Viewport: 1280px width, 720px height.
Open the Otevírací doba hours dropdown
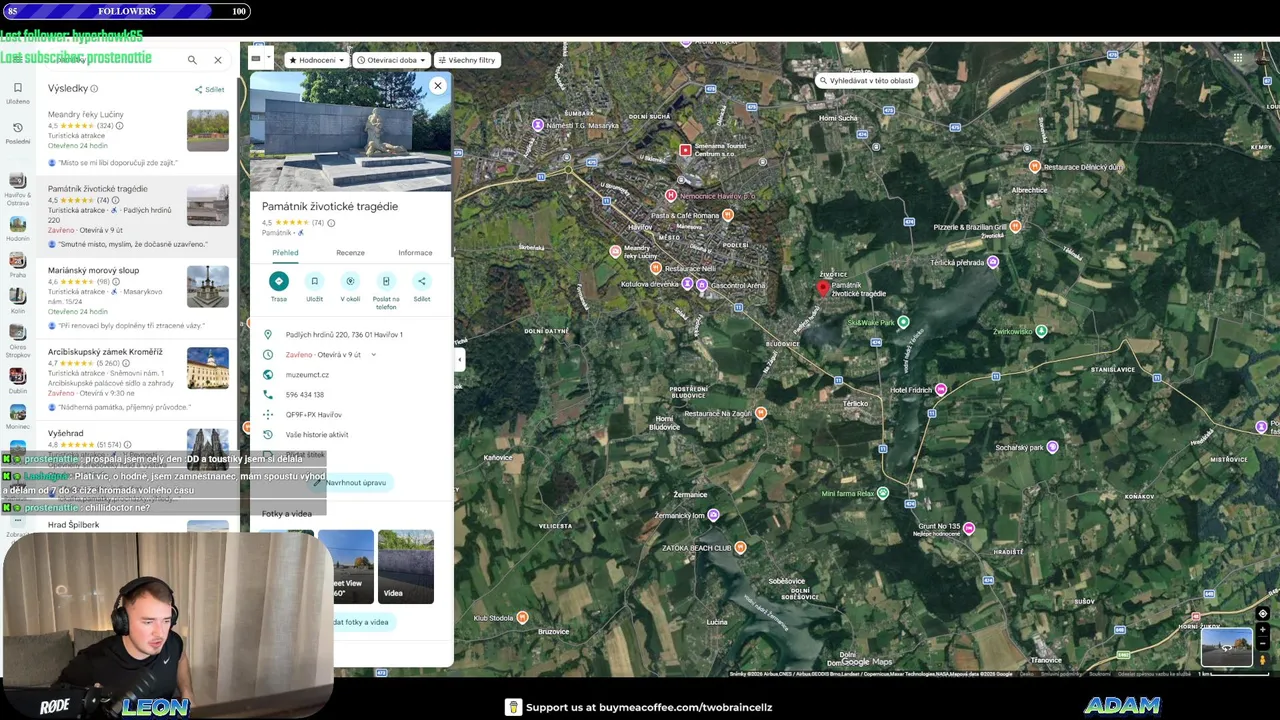pyautogui.click(x=391, y=60)
